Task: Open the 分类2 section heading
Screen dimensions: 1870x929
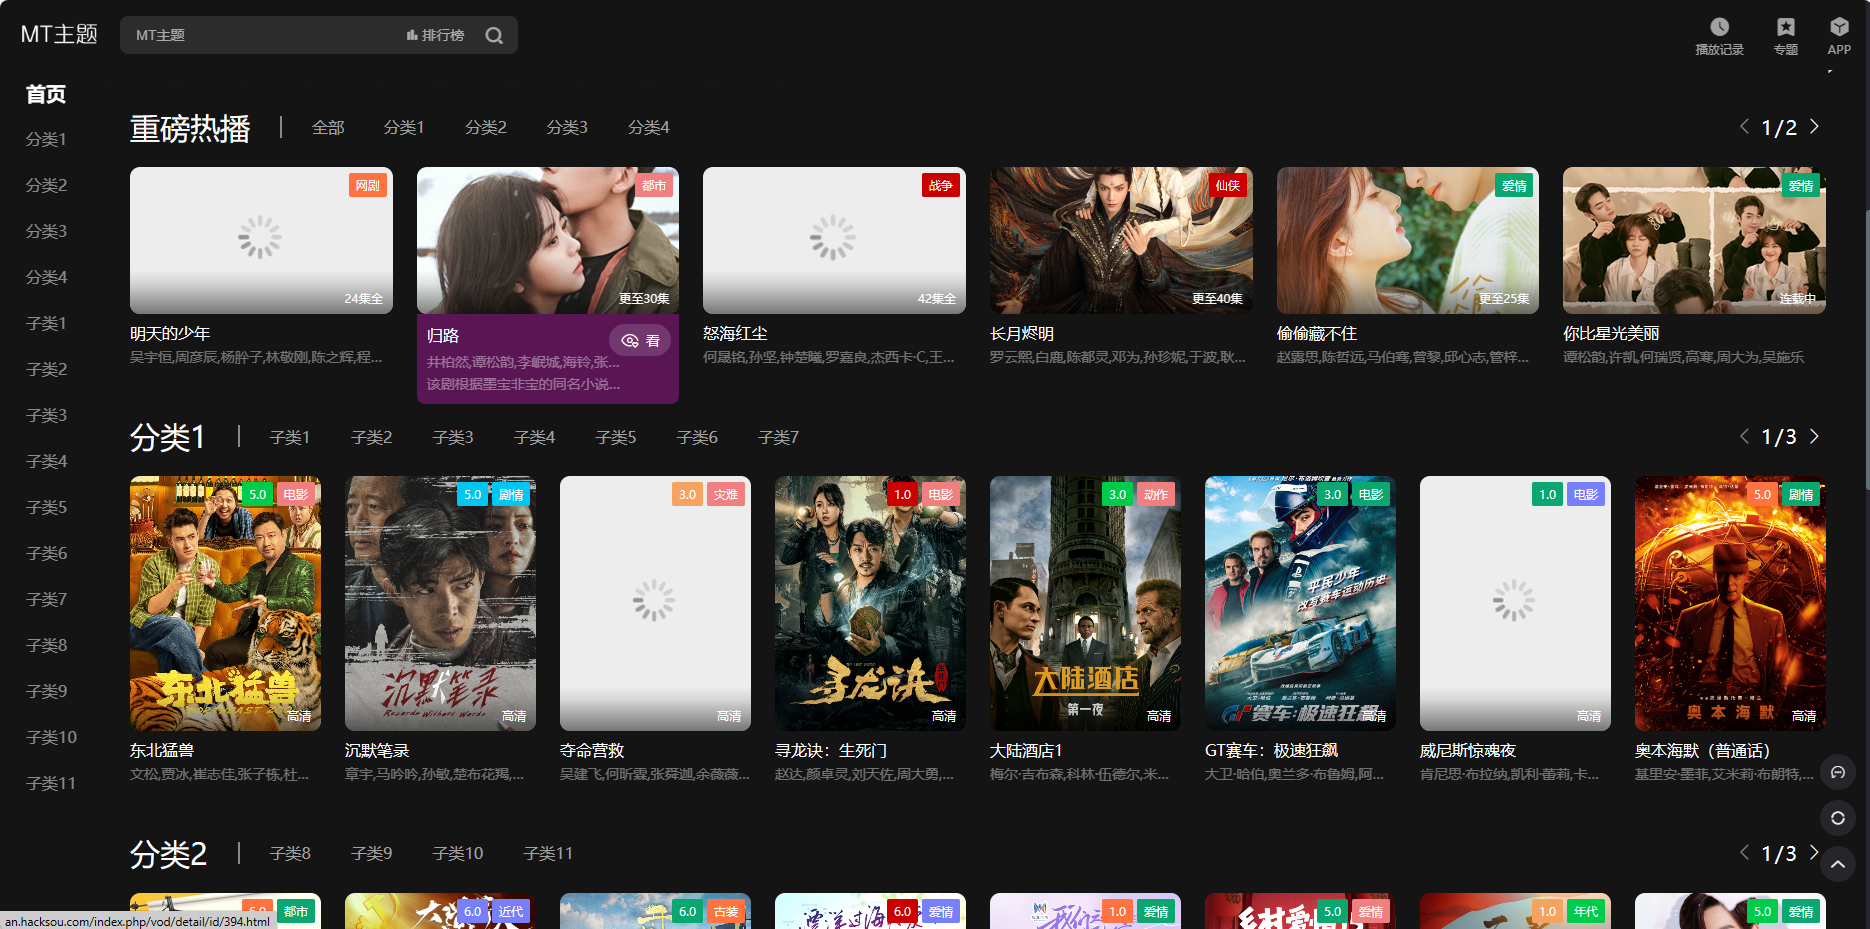Action: (168, 854)
